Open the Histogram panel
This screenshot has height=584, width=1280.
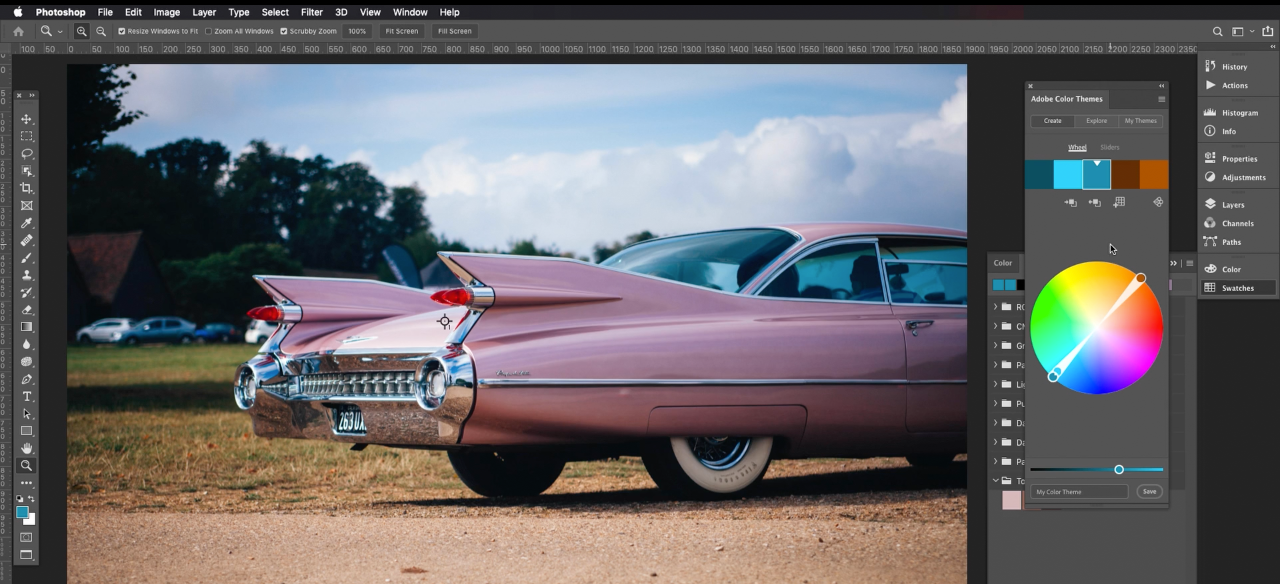pos(1230,113)
